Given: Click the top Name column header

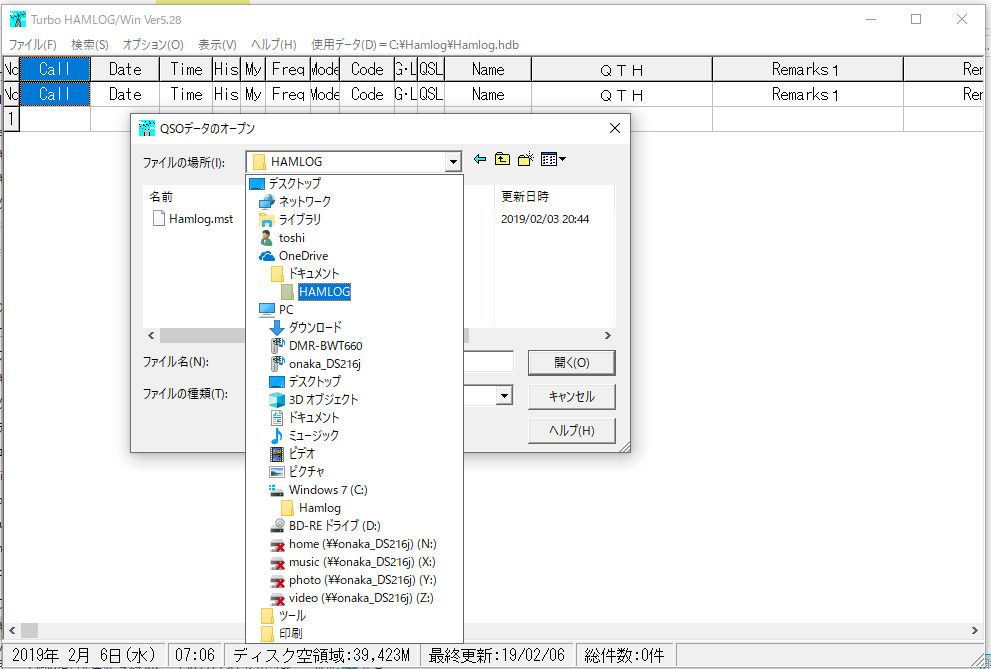Looking at the screenshot, I should click(488, 69).
